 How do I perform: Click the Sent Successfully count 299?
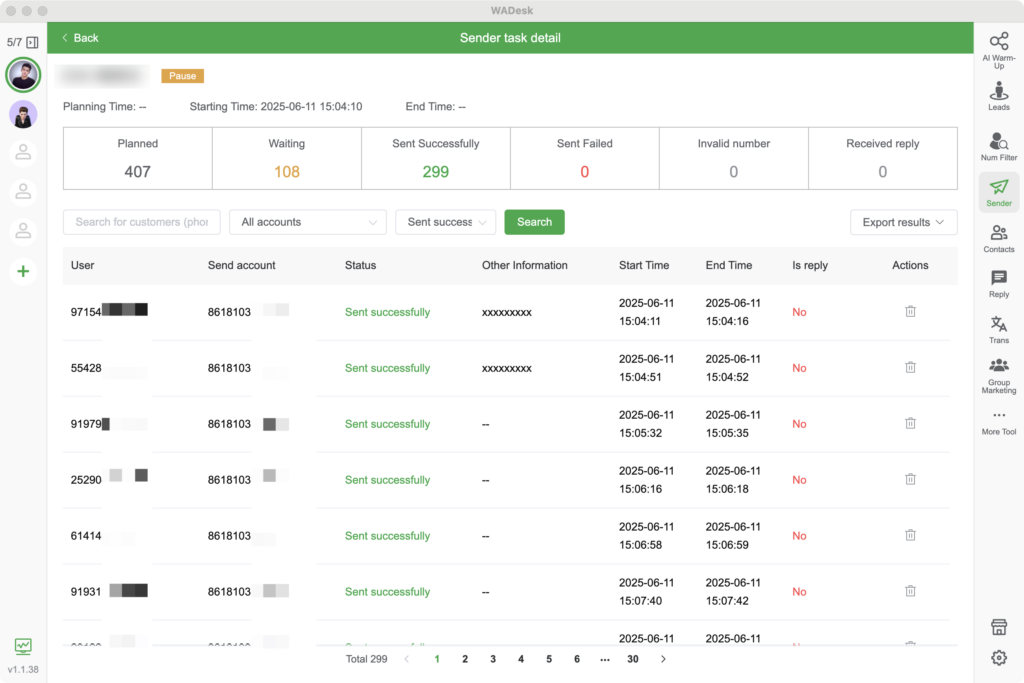tap(436, 172)
